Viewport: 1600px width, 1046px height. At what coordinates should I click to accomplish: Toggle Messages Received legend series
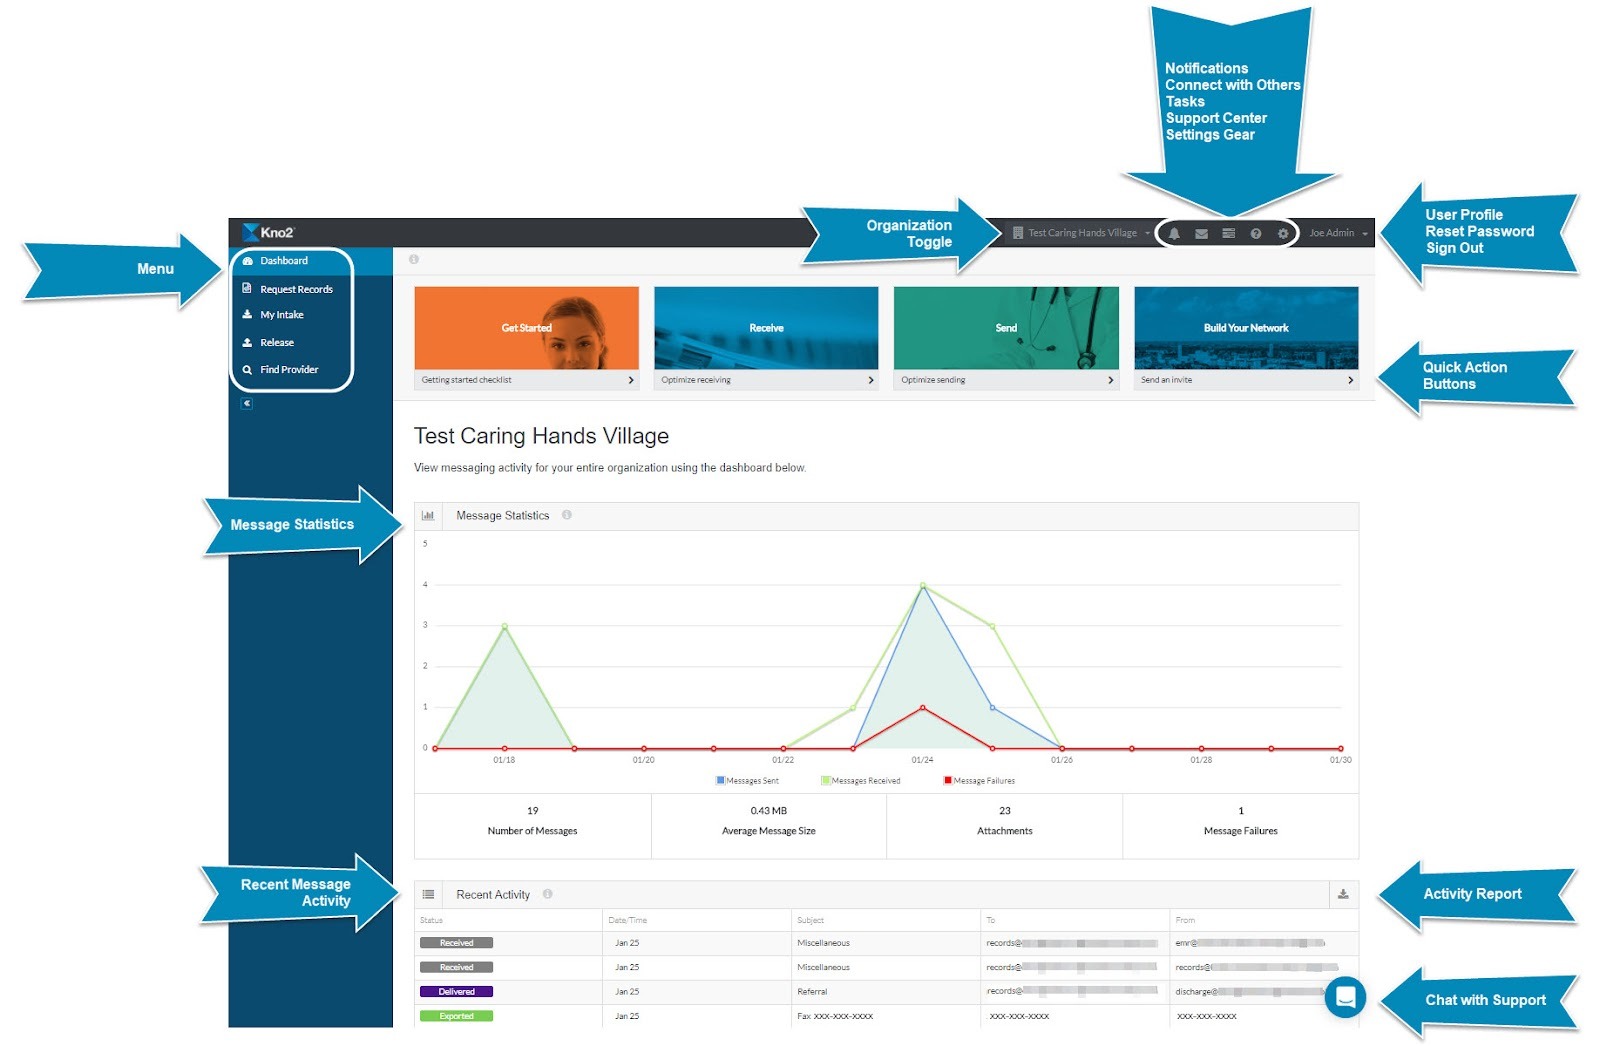861,781
